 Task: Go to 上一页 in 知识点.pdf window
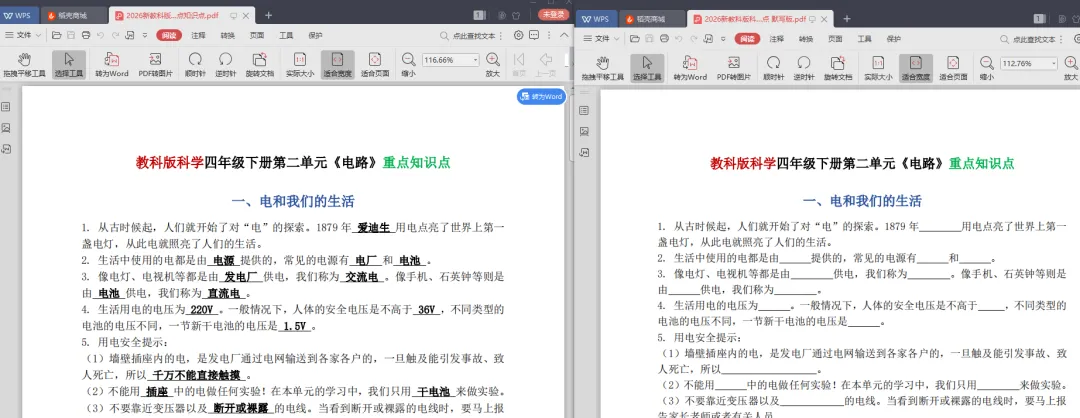pyautogui.click(x=546, y=65)
